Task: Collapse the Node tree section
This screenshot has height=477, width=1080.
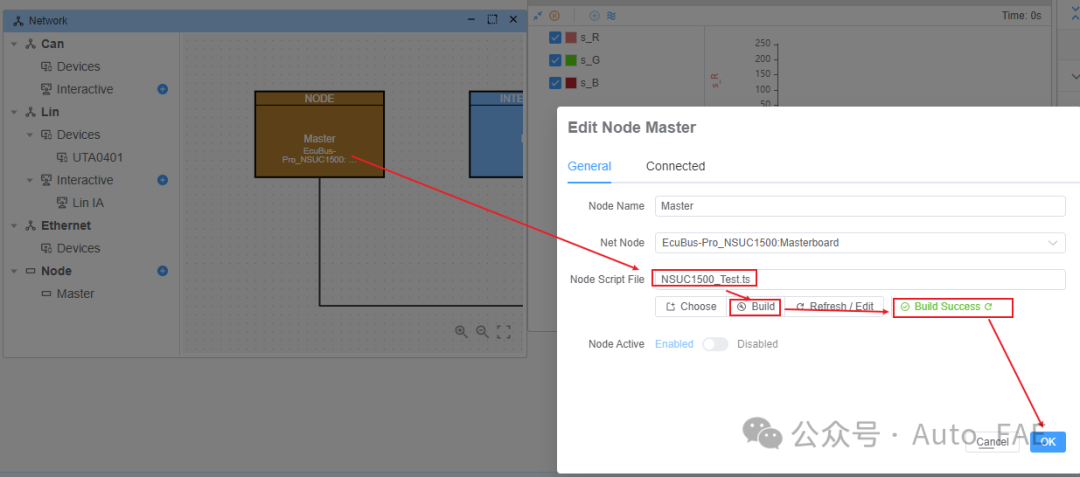Action: click(x=14, y=271)
